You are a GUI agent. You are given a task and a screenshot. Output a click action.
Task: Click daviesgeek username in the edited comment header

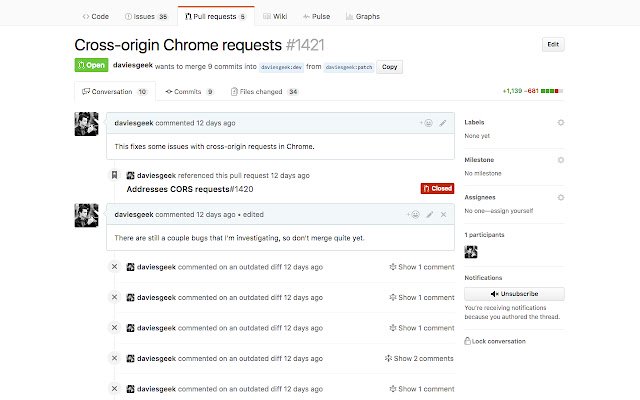(x=134, y=214)
